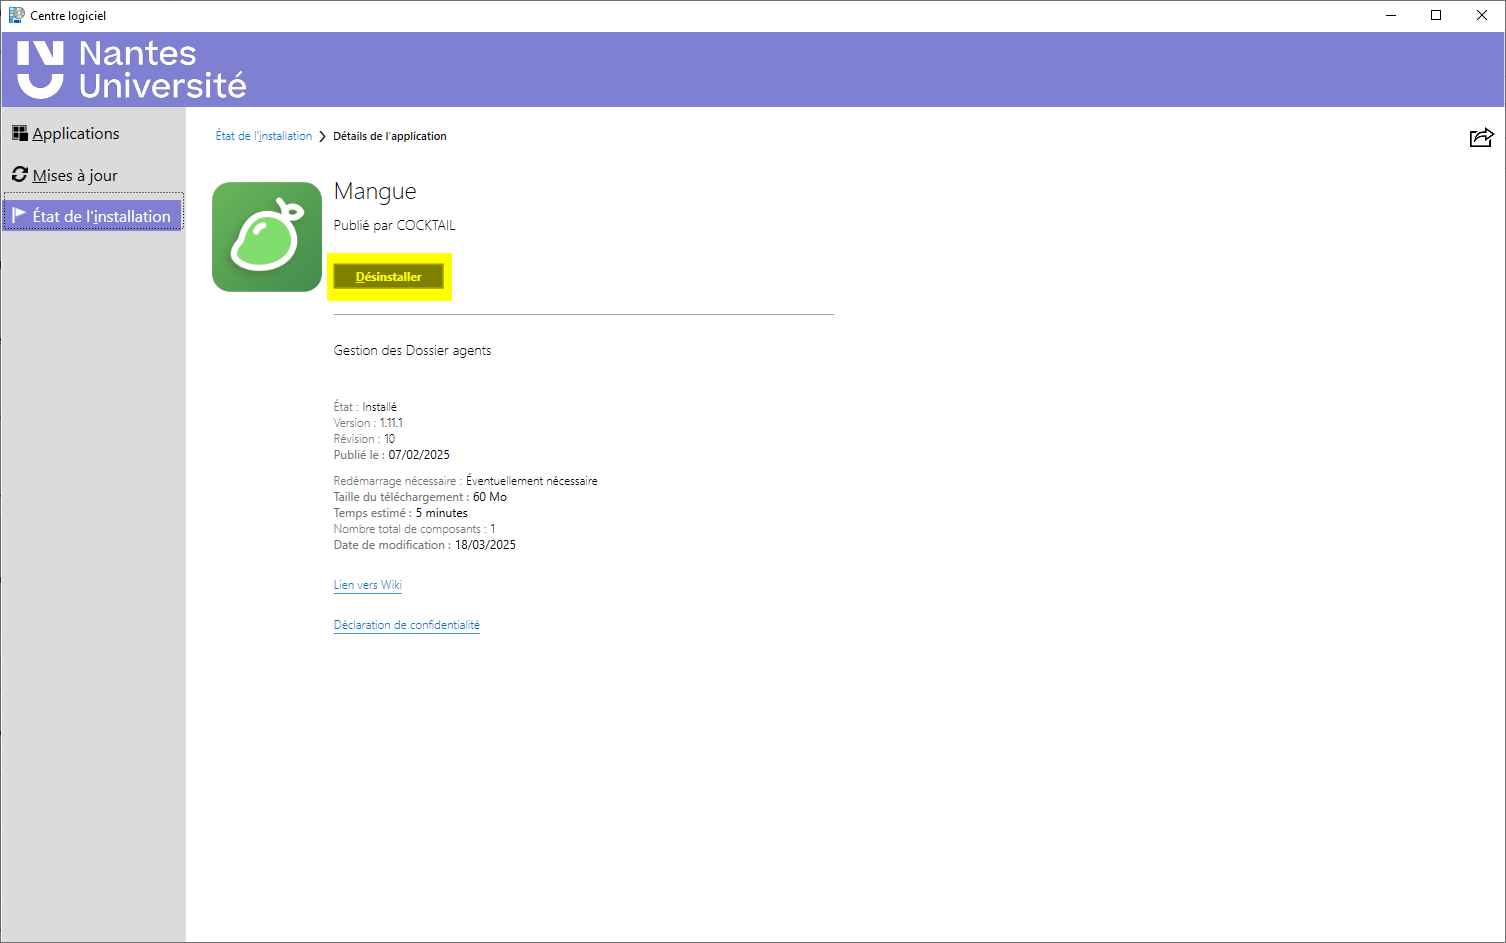Click the Mises à jour refresh arrows icon
The height and width of the screenshot is (943, 1506).
coord(20,175)
